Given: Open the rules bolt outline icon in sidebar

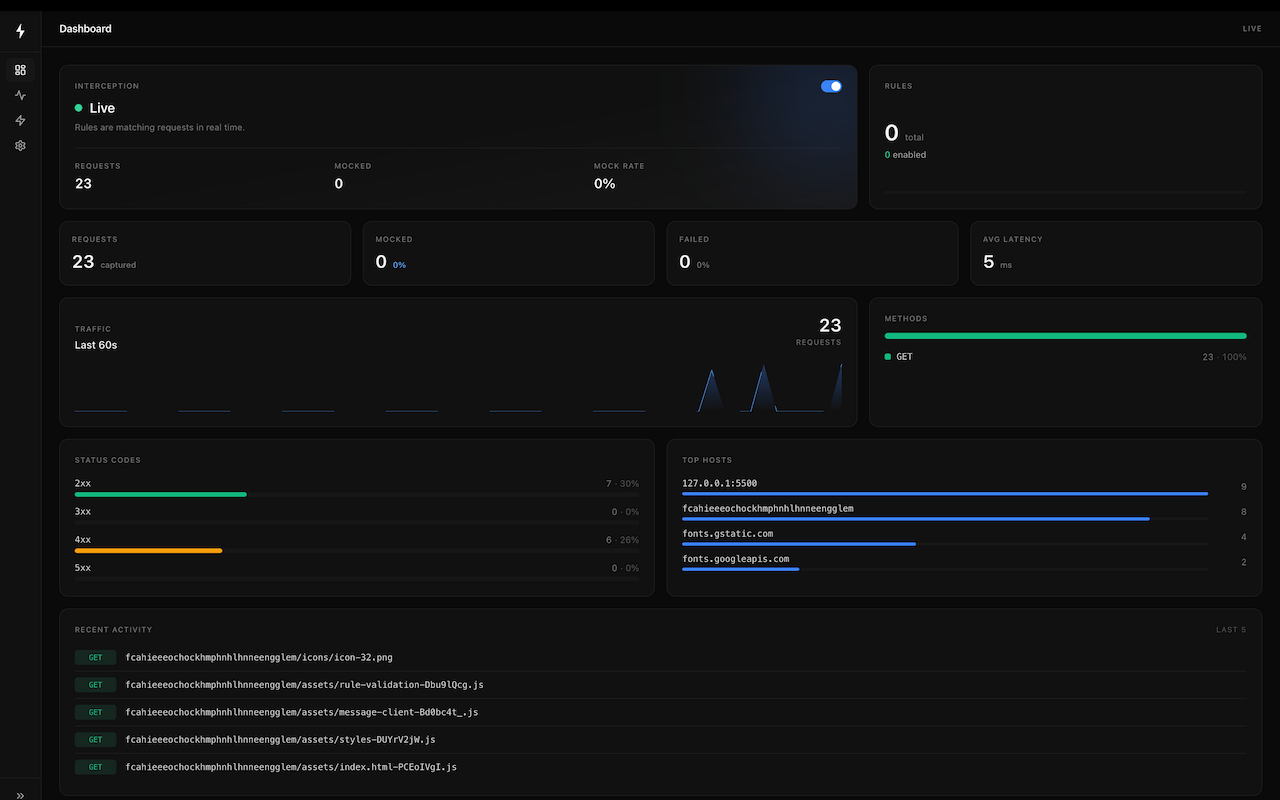Looking at the screenshot, I should (20, 120).
